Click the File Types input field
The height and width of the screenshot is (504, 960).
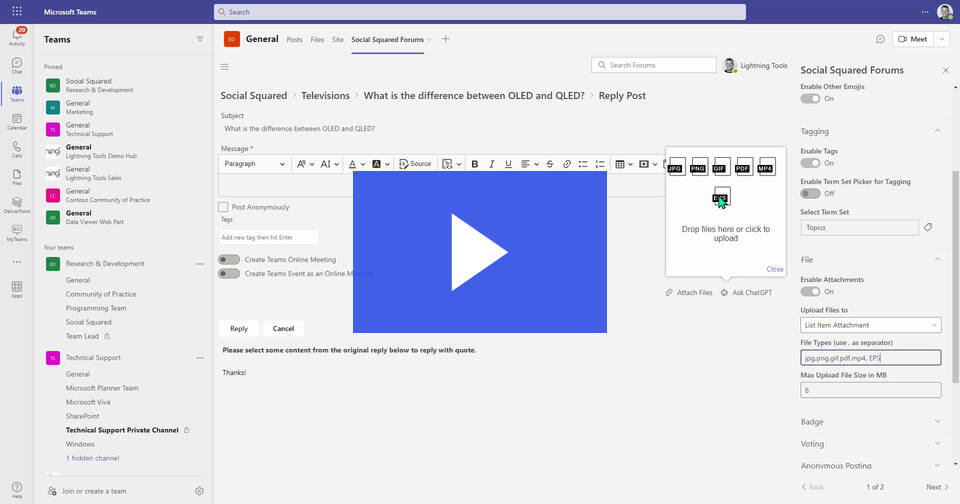871,358
